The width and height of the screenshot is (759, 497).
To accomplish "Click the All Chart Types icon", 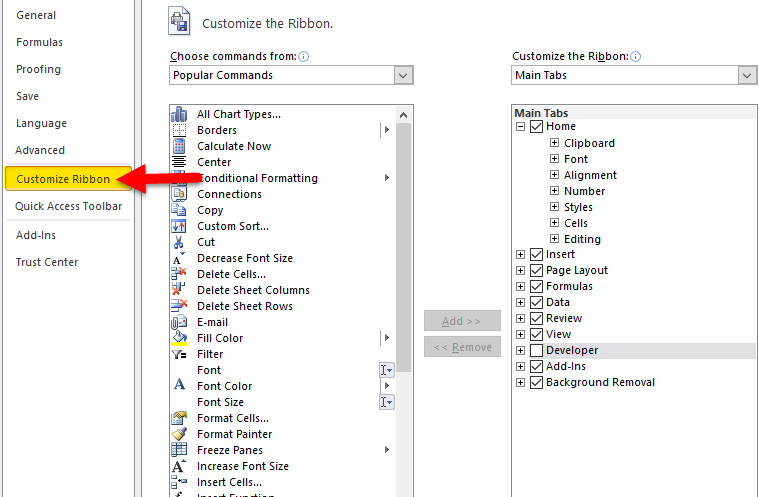I will pyautogui.click(x=179, y=114).
